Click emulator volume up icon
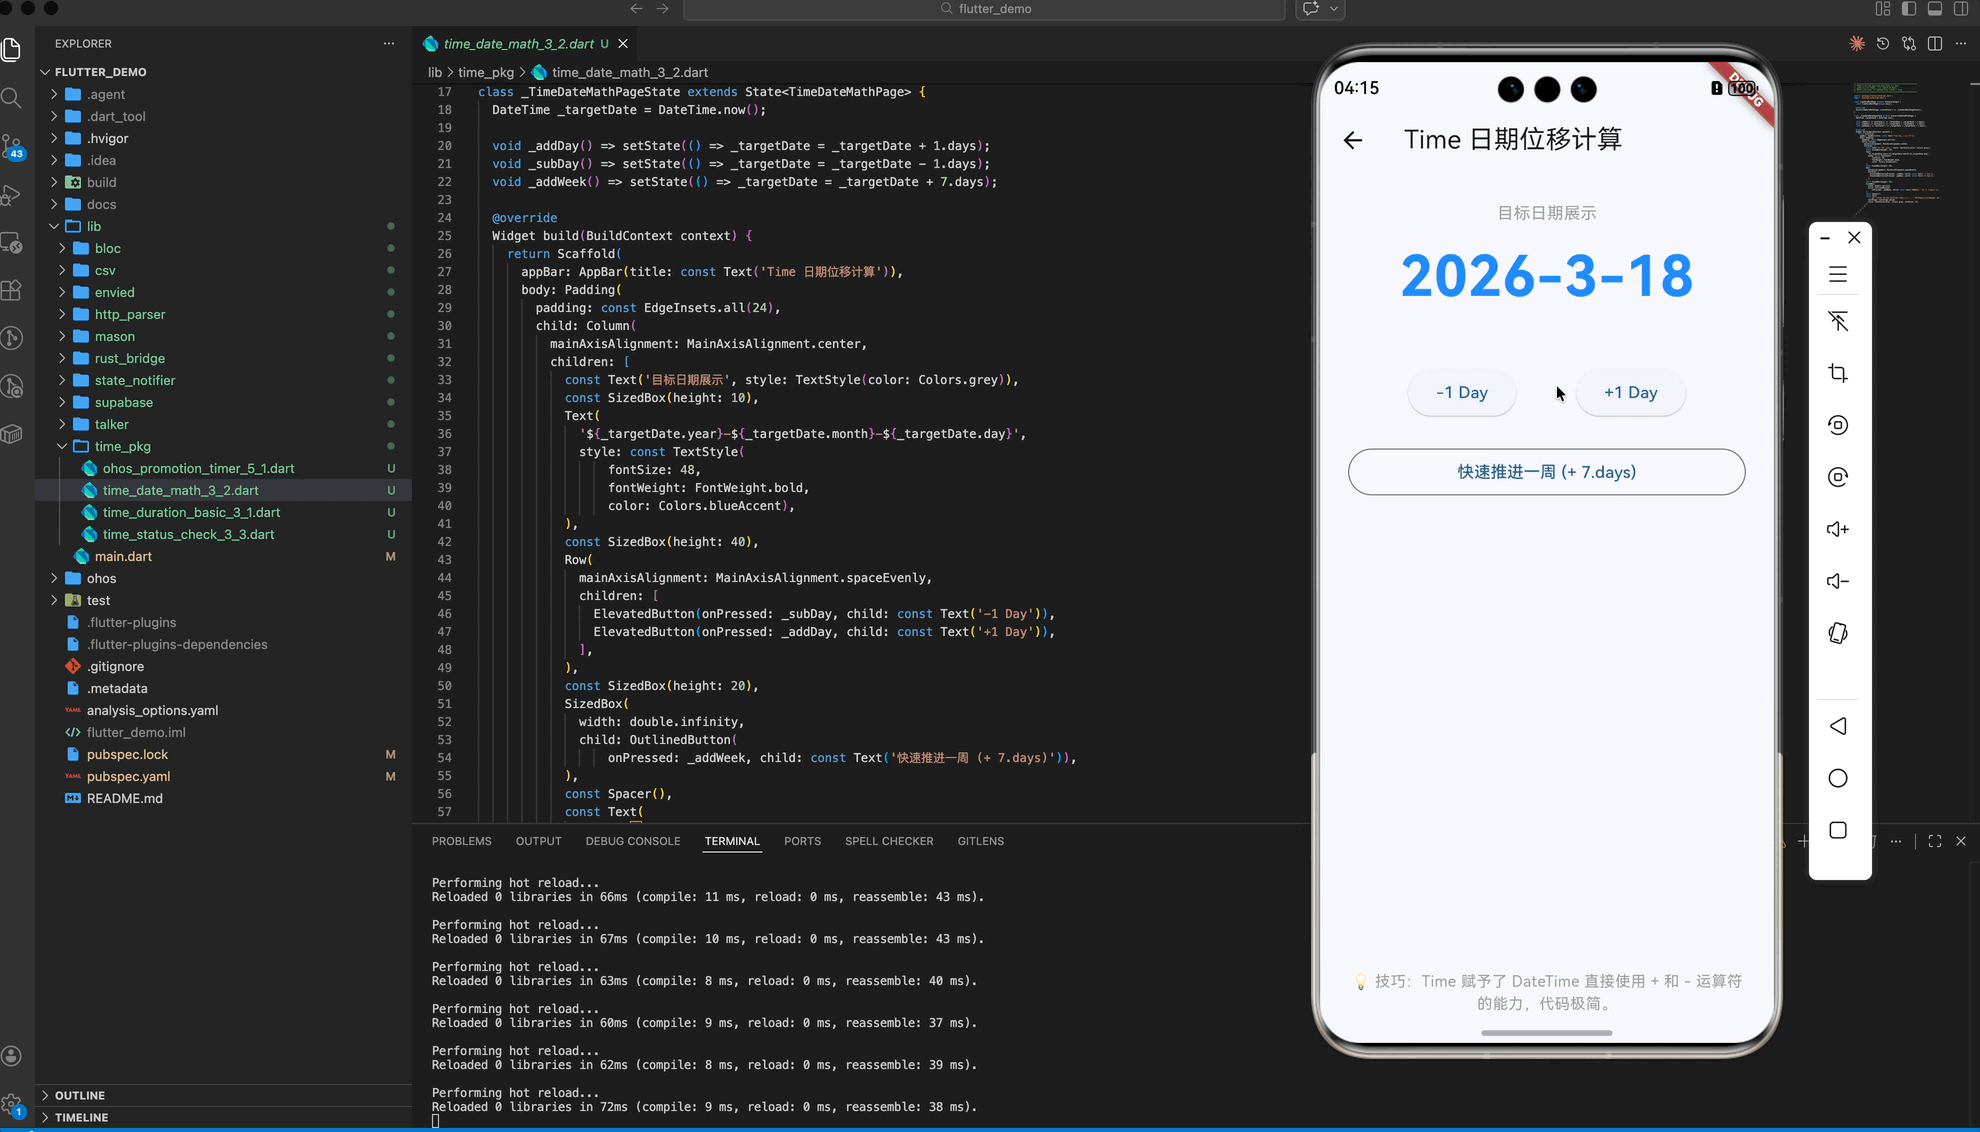Image resolution: width=1980 pixels, height=1132 pixels. pos(1837,529)
